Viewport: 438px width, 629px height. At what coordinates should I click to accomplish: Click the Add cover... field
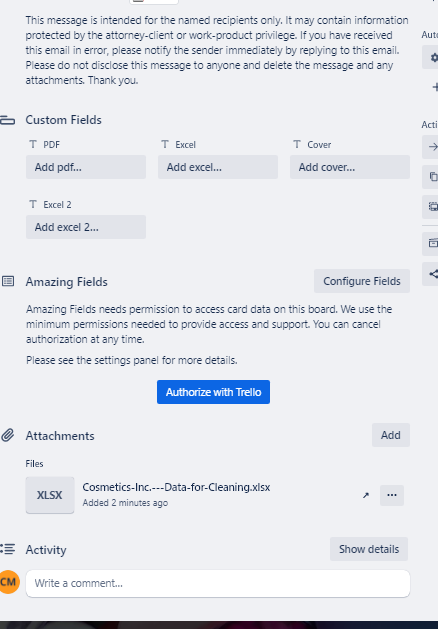[x=350, y=167]
